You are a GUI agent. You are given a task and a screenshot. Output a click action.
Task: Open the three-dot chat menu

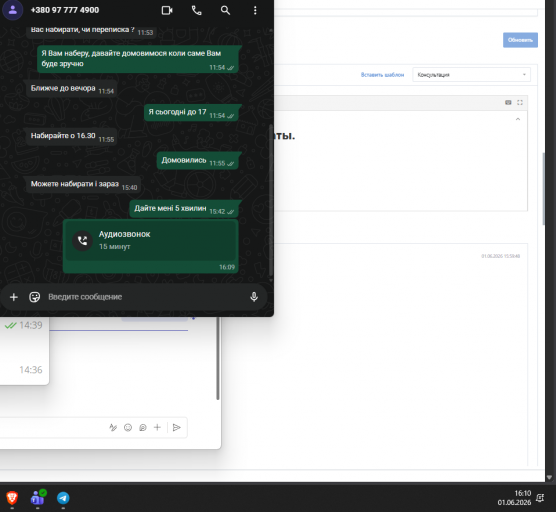pyautogui.click(x=255, y=10)
